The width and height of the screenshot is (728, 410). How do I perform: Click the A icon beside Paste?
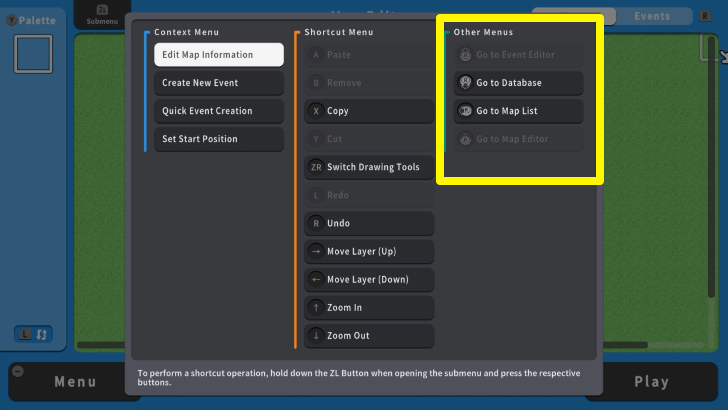click(x=316, y=55)
